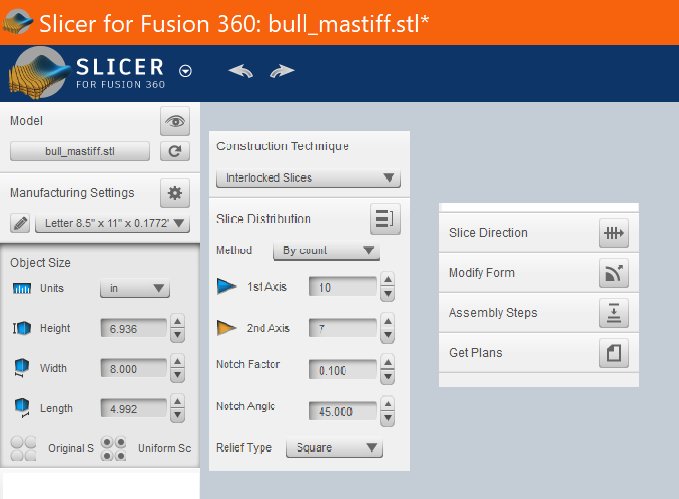Click the blue 1st Axis arrow icon
This screenshot has height=499, width=679.
[x=226, y=286]
